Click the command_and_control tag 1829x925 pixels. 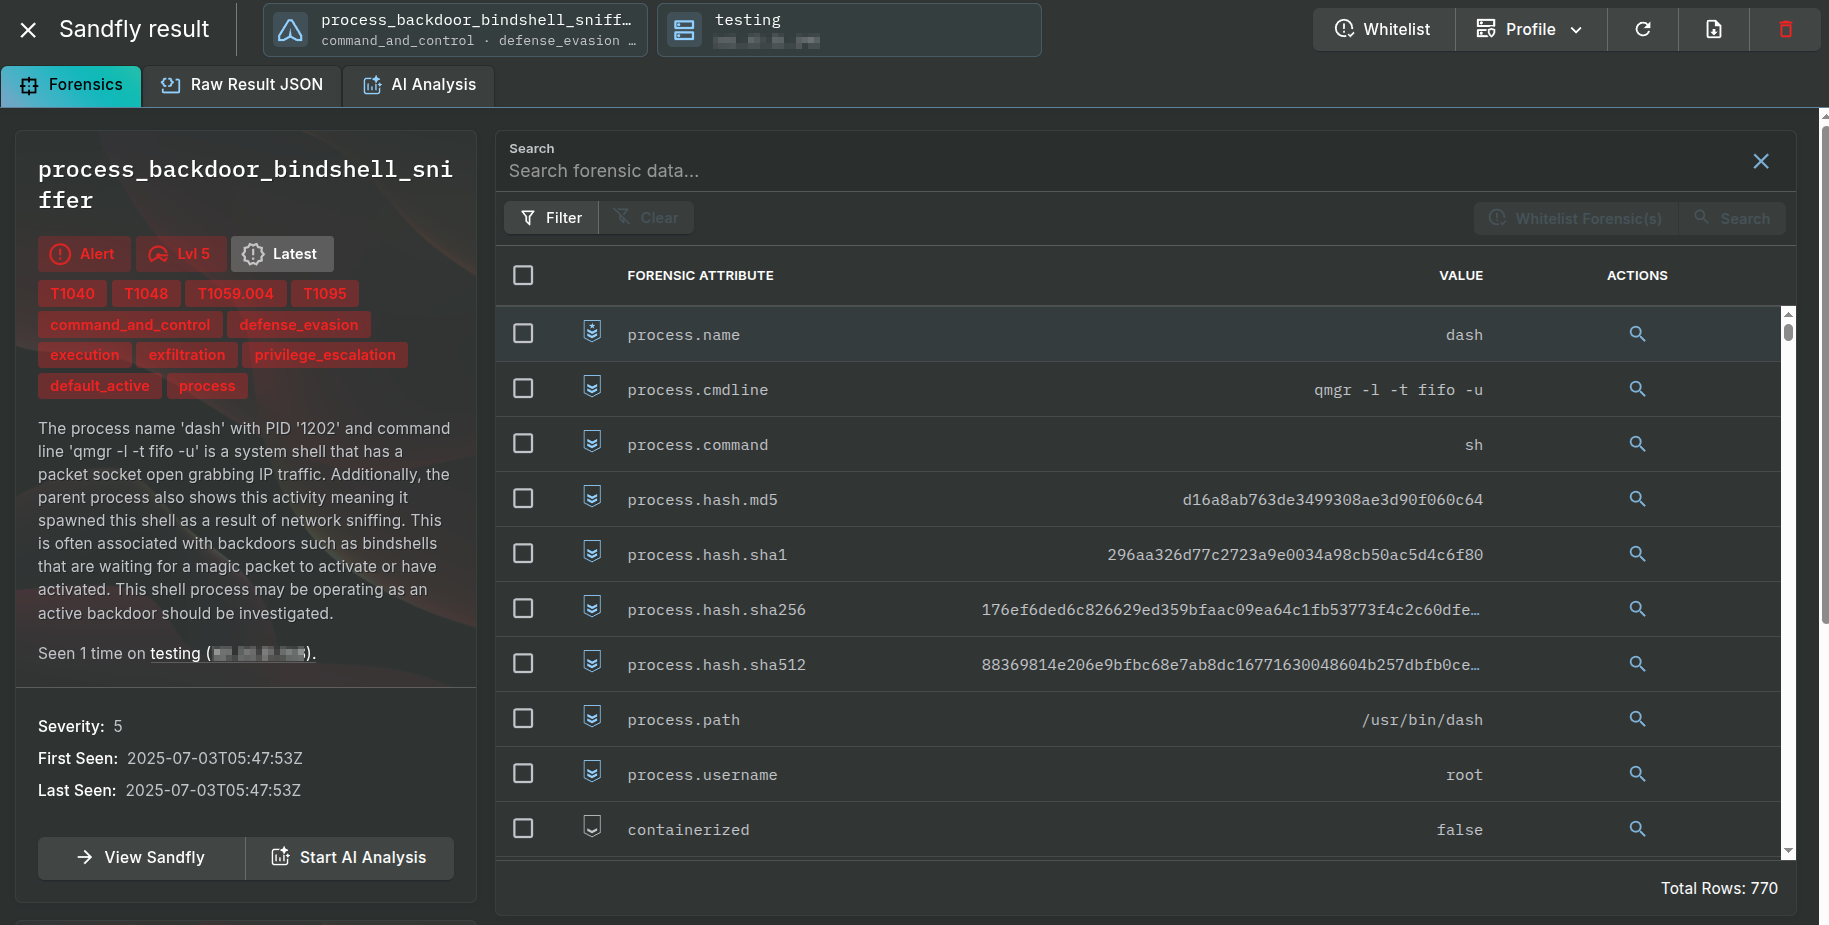pyautogui.click(x=130, y=325)
